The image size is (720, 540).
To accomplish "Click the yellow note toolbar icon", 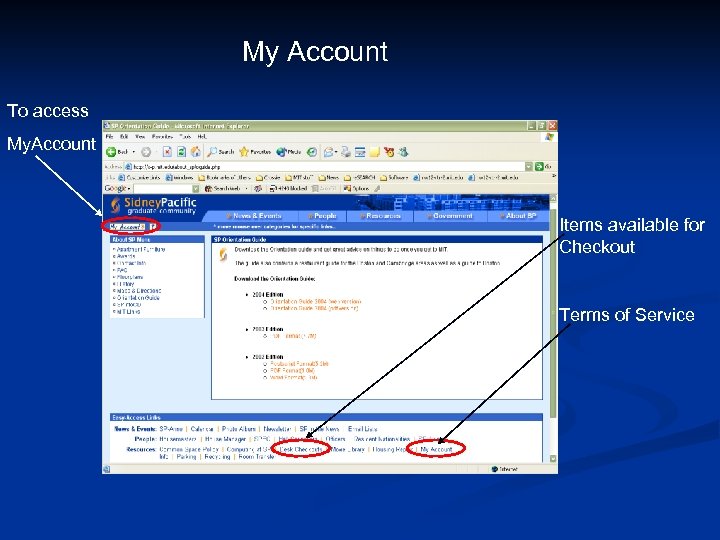I will pos(375,152).
